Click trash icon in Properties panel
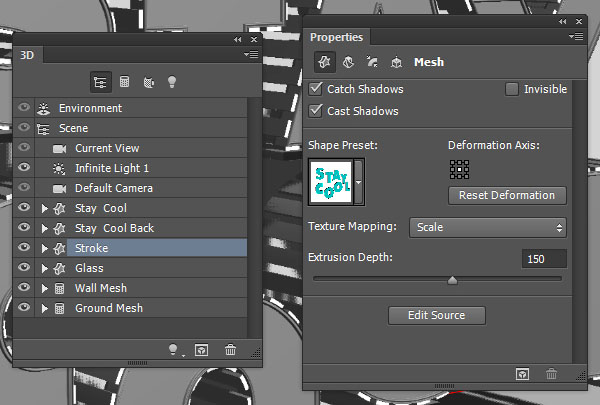600x405 pixels. [x=551, y=374]
